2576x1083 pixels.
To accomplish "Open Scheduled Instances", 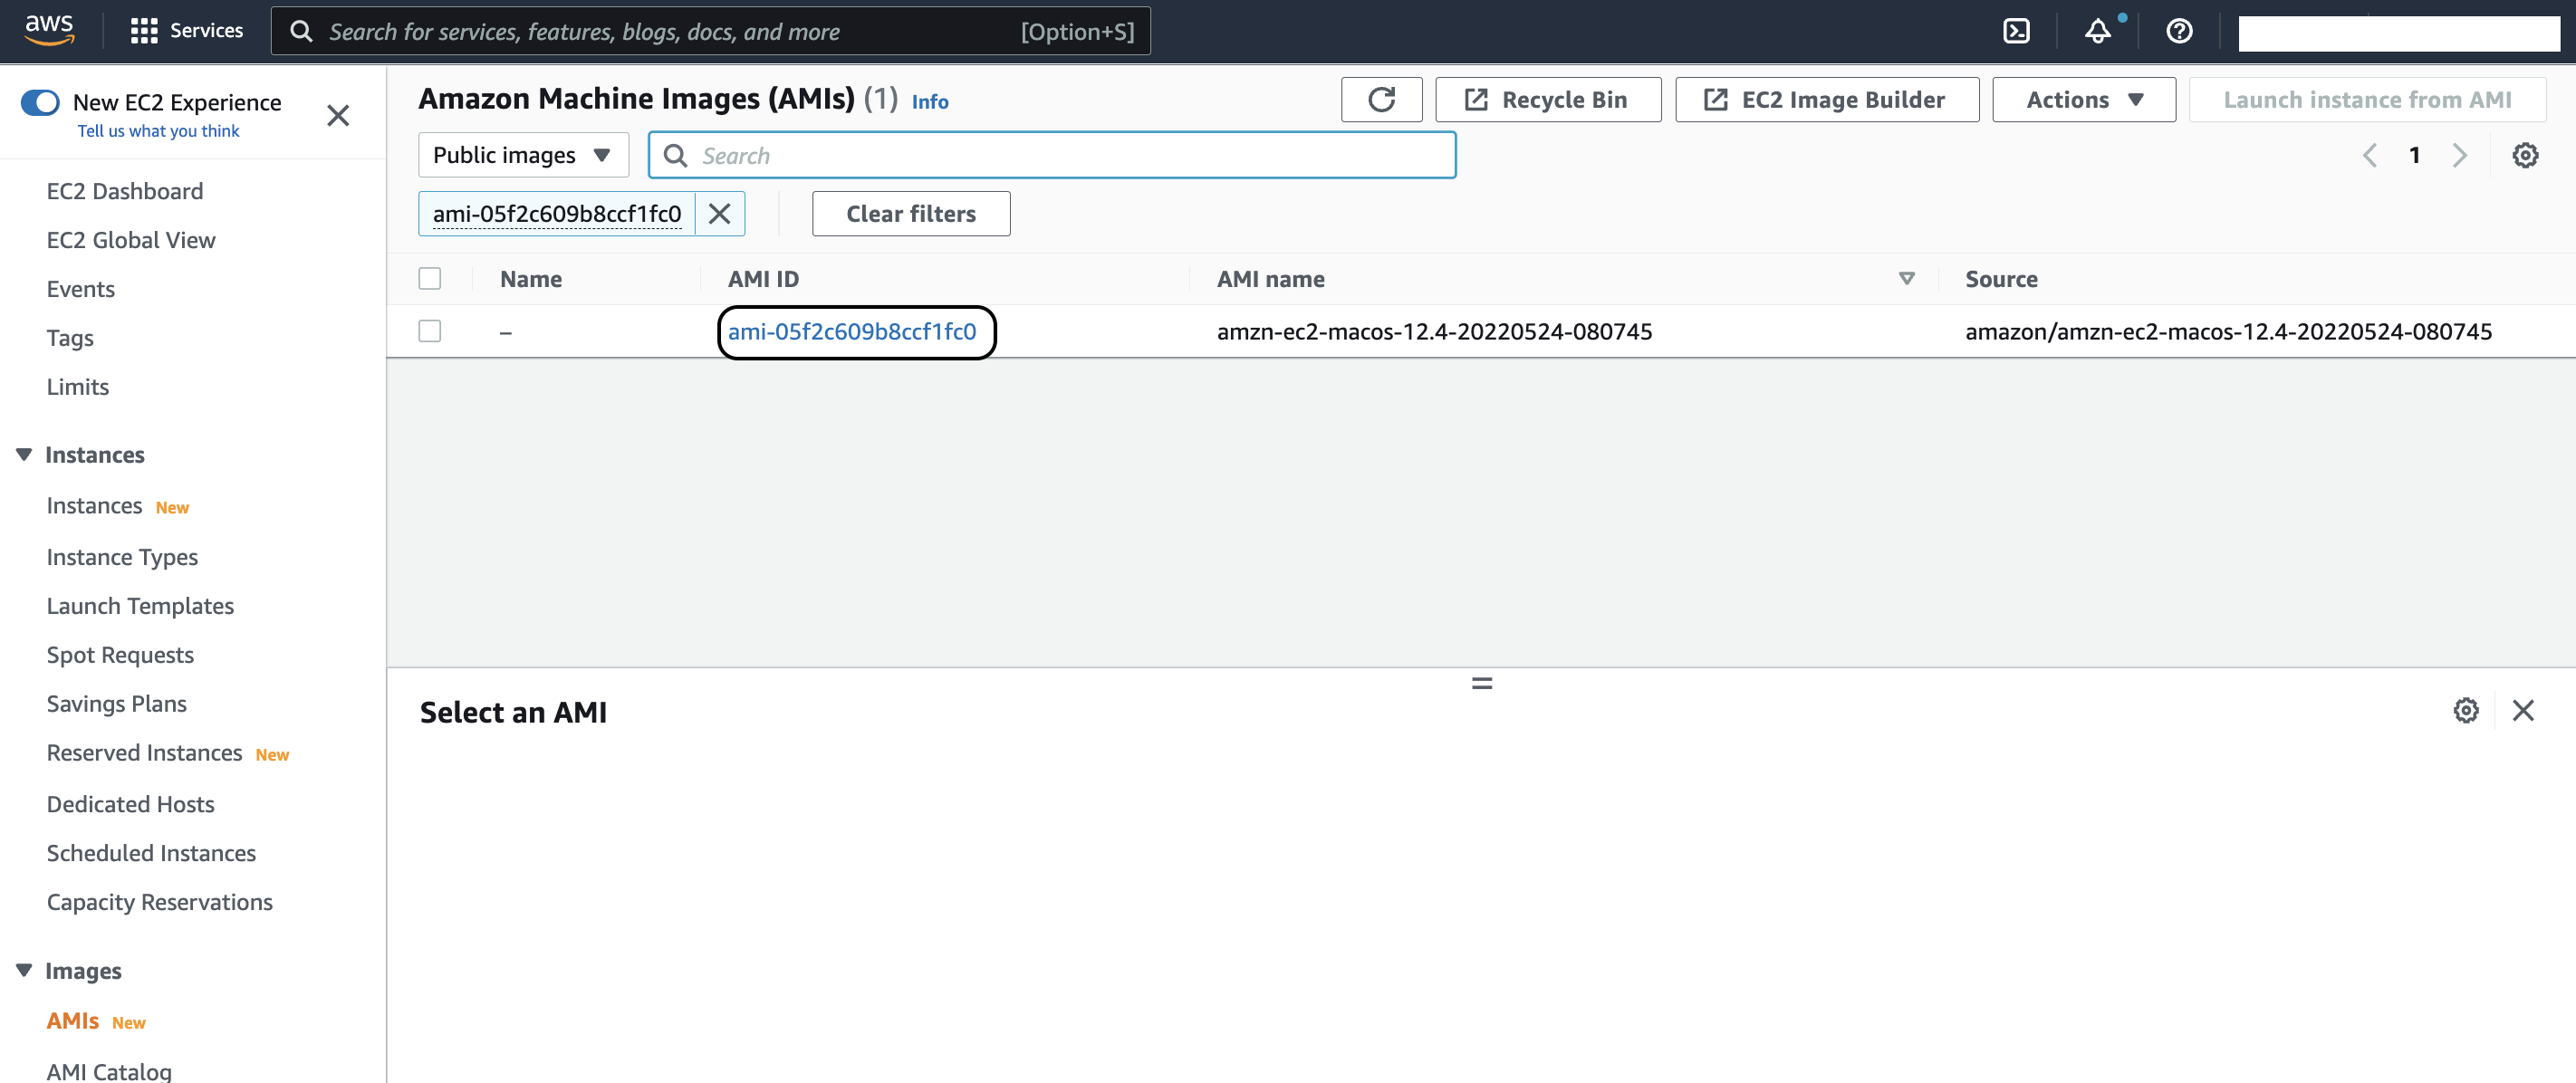I will (x=151, y=852).
